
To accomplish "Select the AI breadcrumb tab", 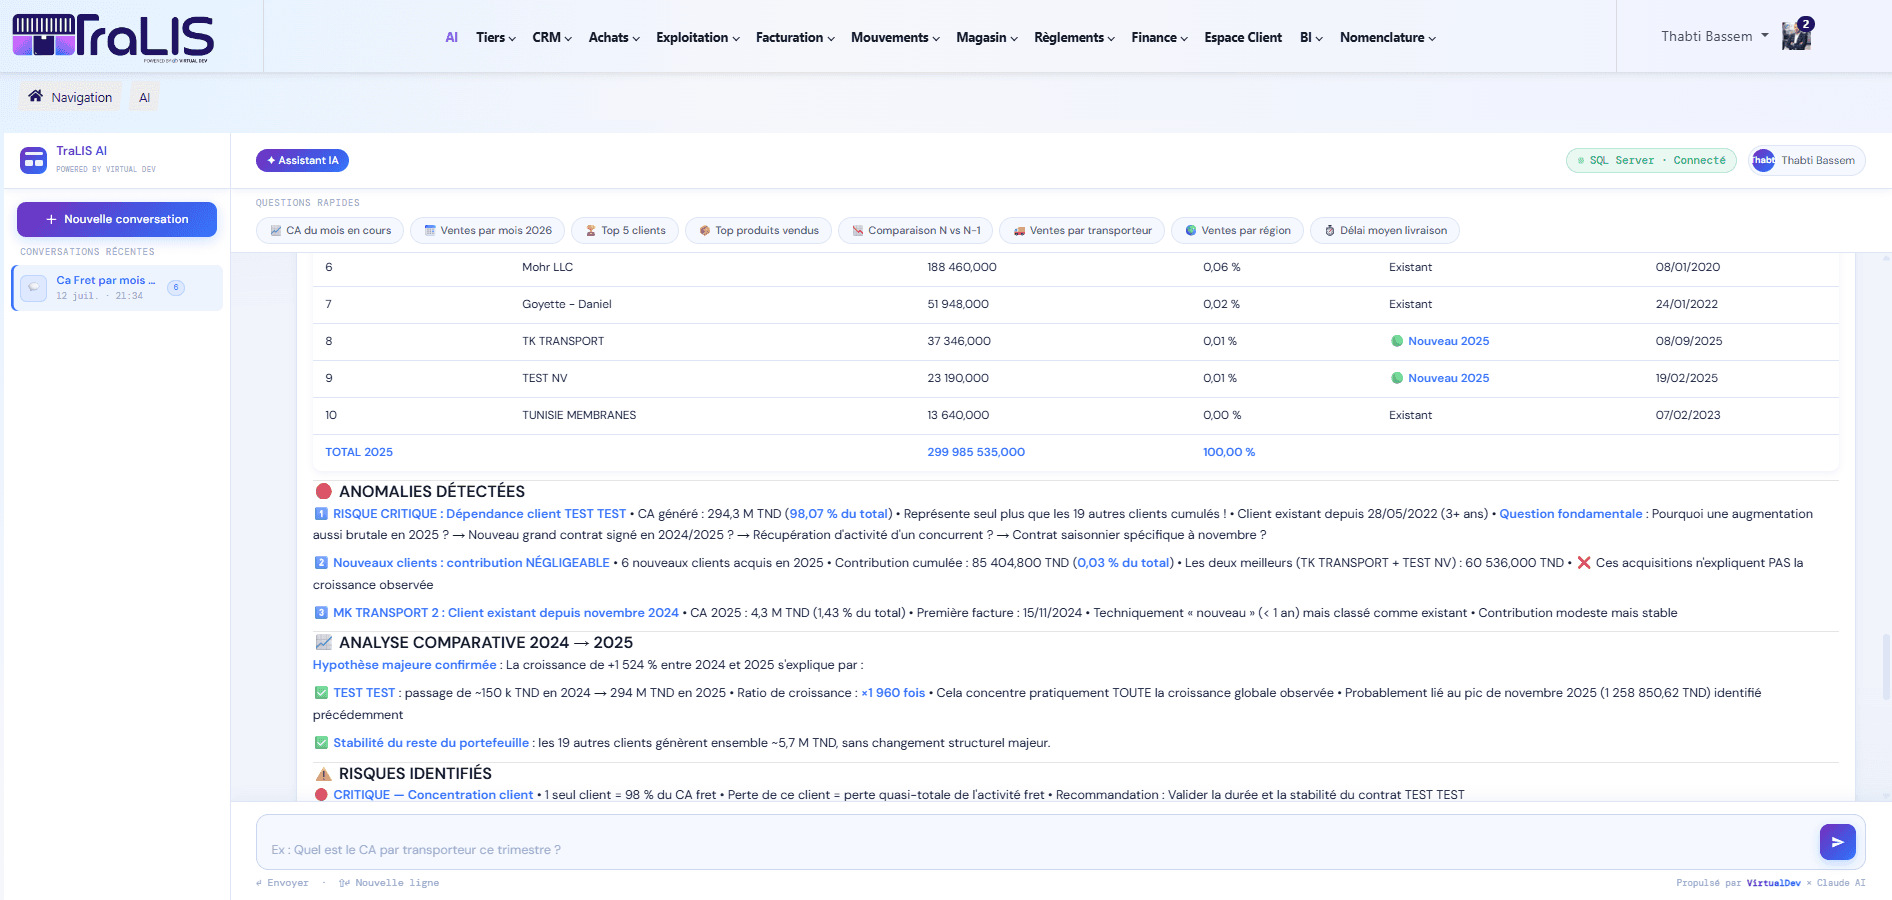I will coord(144,97).
